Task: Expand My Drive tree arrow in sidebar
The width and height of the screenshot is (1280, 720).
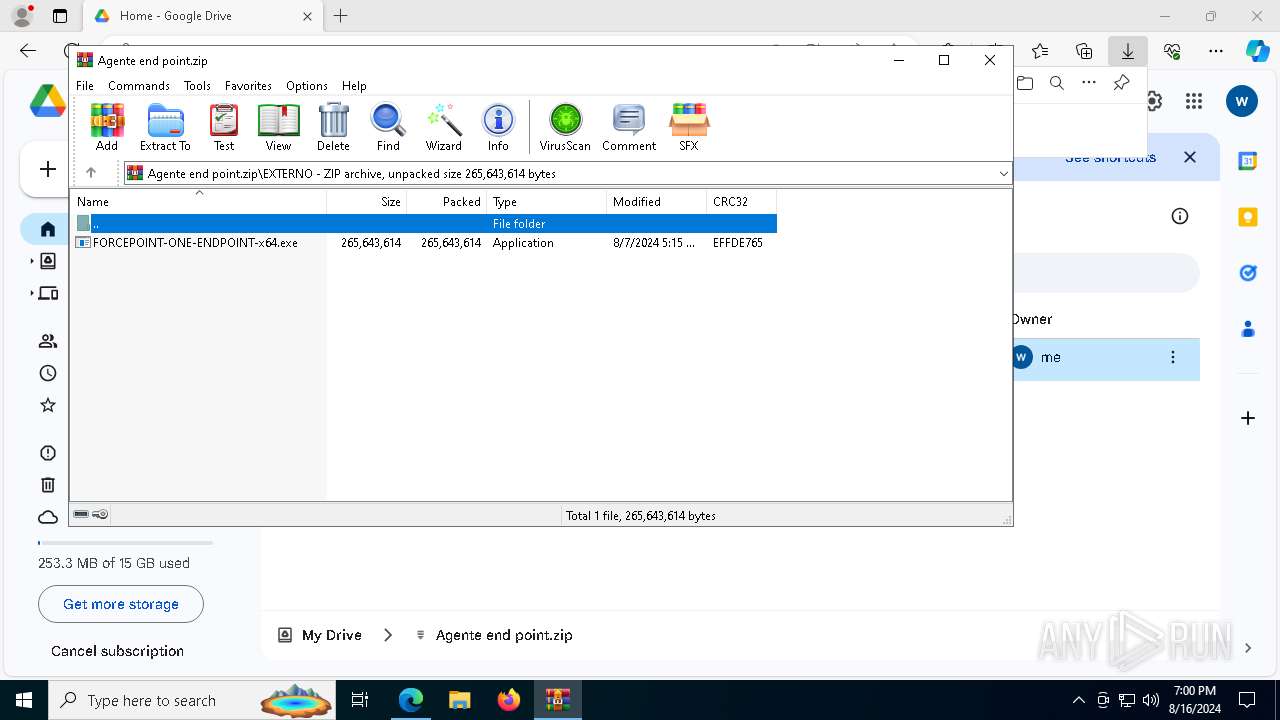Action: (31, 262)
